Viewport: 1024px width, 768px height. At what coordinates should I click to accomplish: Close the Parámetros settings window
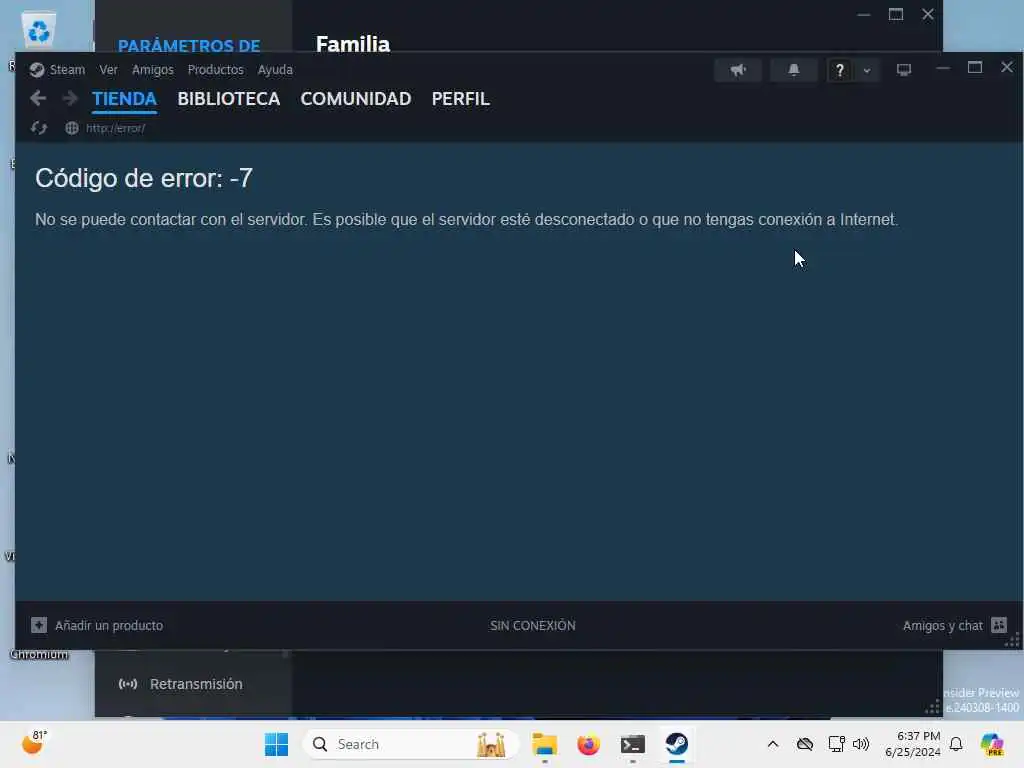928,14
